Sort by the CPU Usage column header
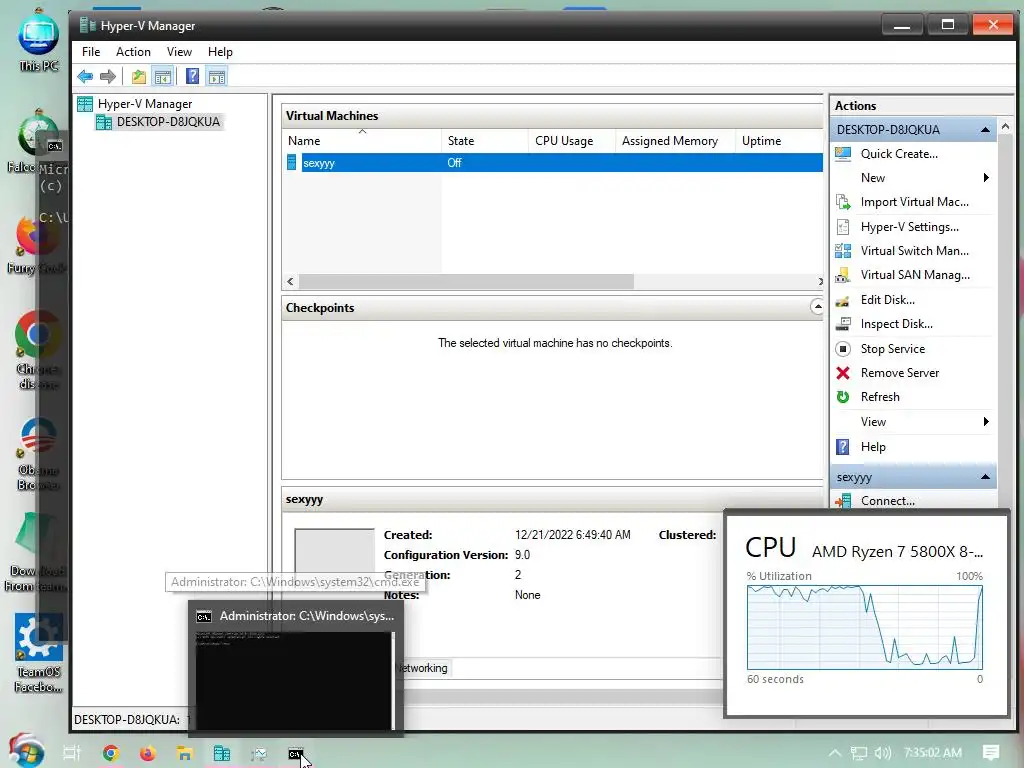Image resolution: width=1024 pixels, height=768 pixels. [x=572, y=141]
